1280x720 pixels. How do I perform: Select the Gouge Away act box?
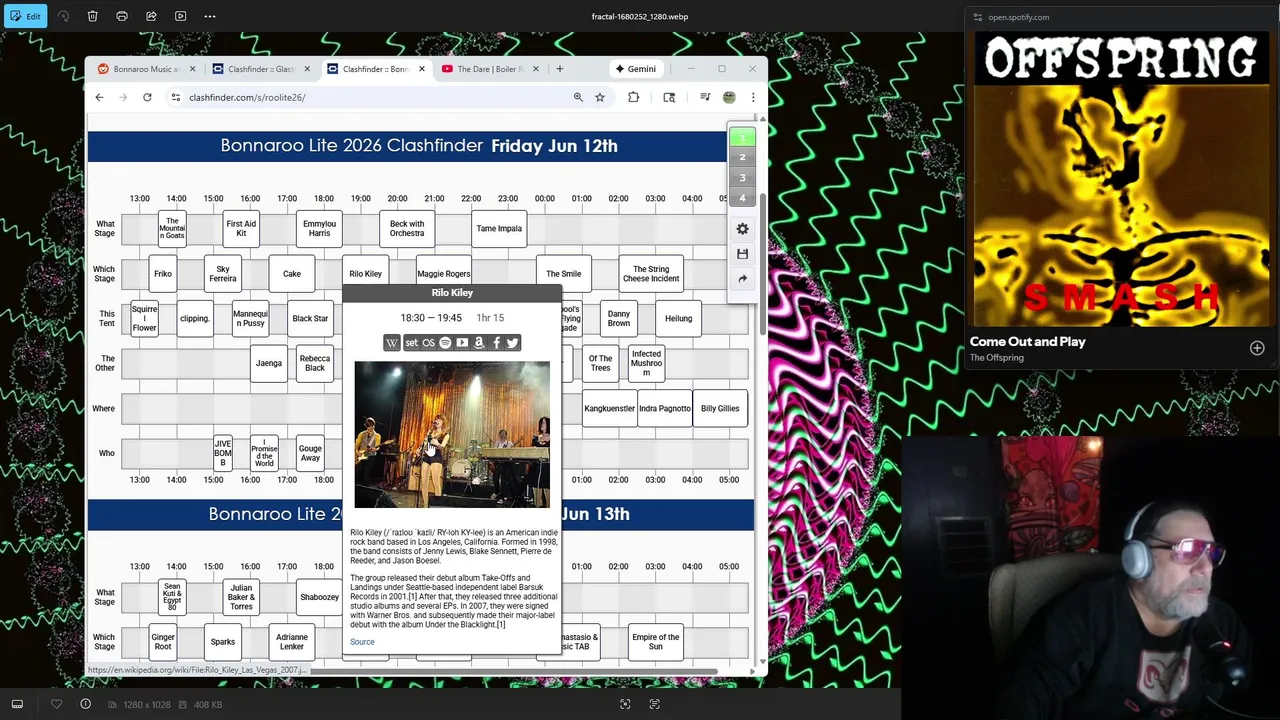tap(310, 453)
